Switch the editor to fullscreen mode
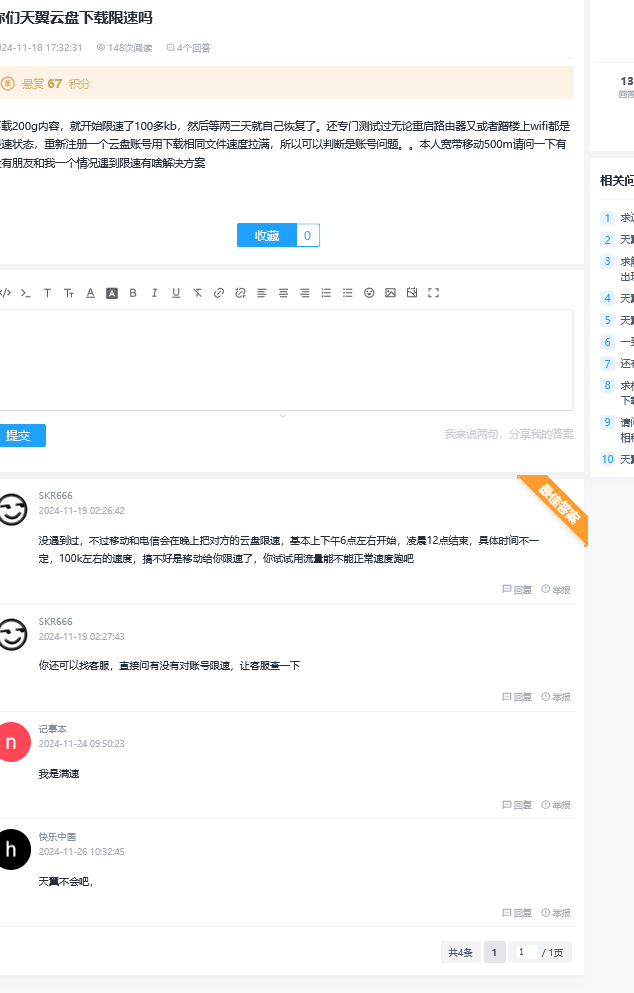This screenshot has height=993, width=634. [433, 293]
